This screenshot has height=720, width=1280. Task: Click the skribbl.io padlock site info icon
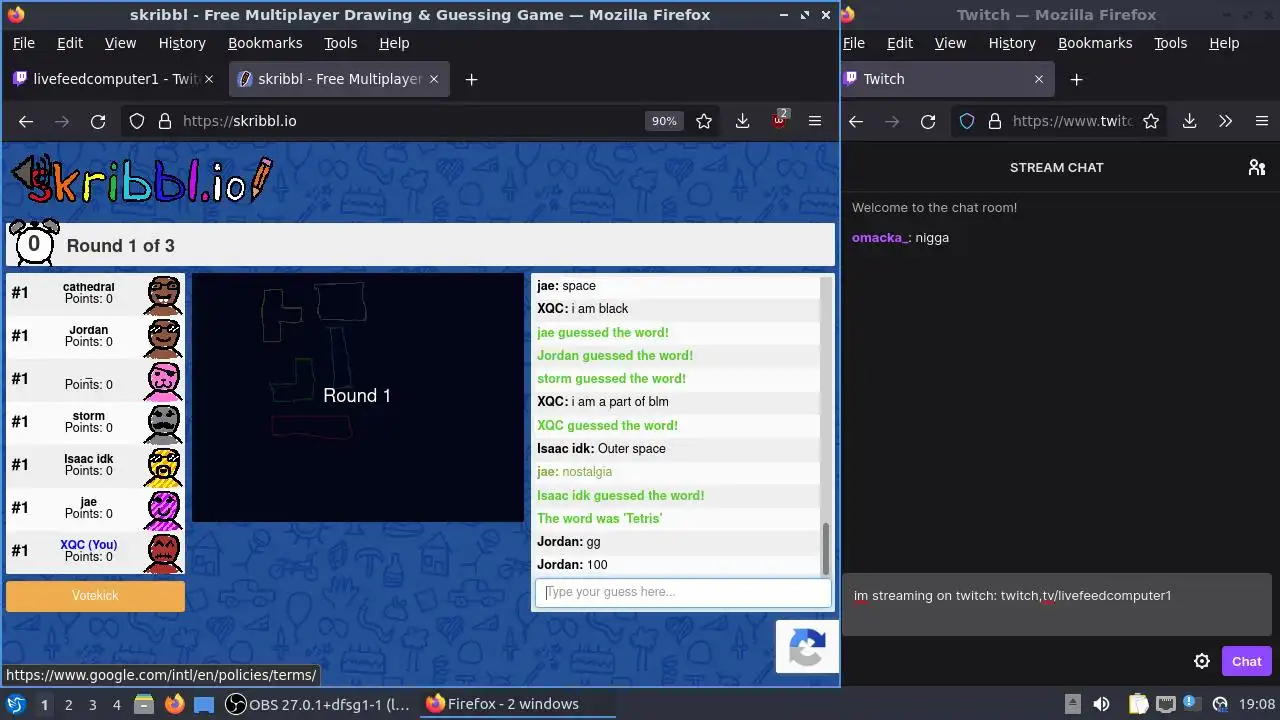pos(165,121)
